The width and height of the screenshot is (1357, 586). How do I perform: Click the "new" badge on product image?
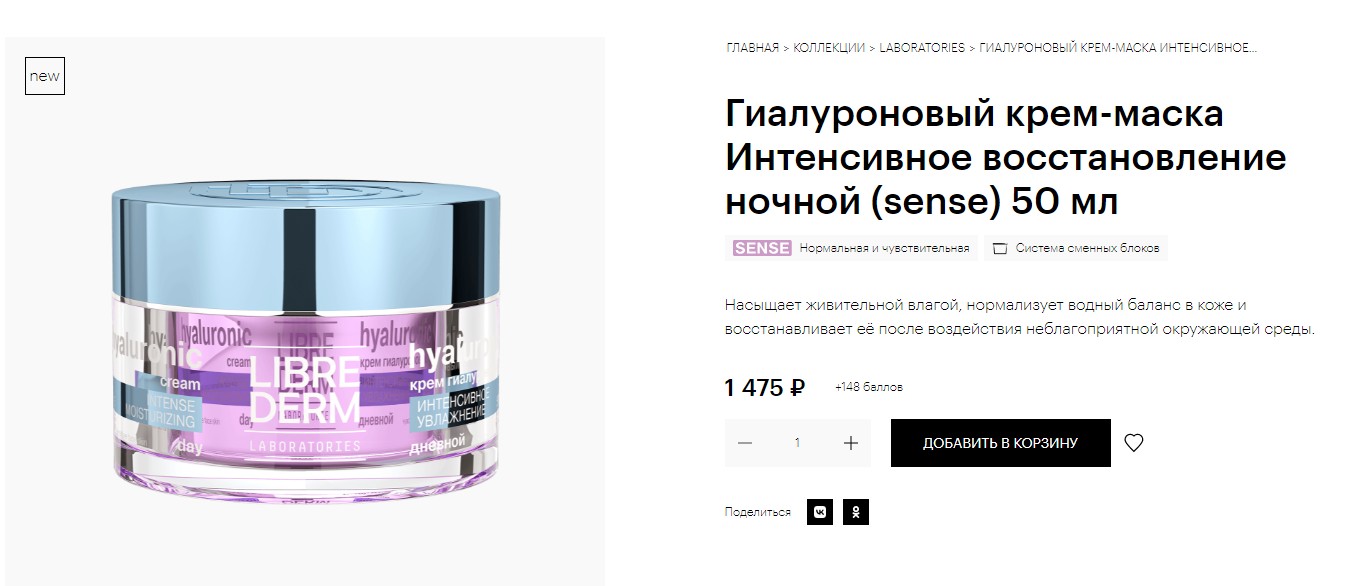(45, 76)
